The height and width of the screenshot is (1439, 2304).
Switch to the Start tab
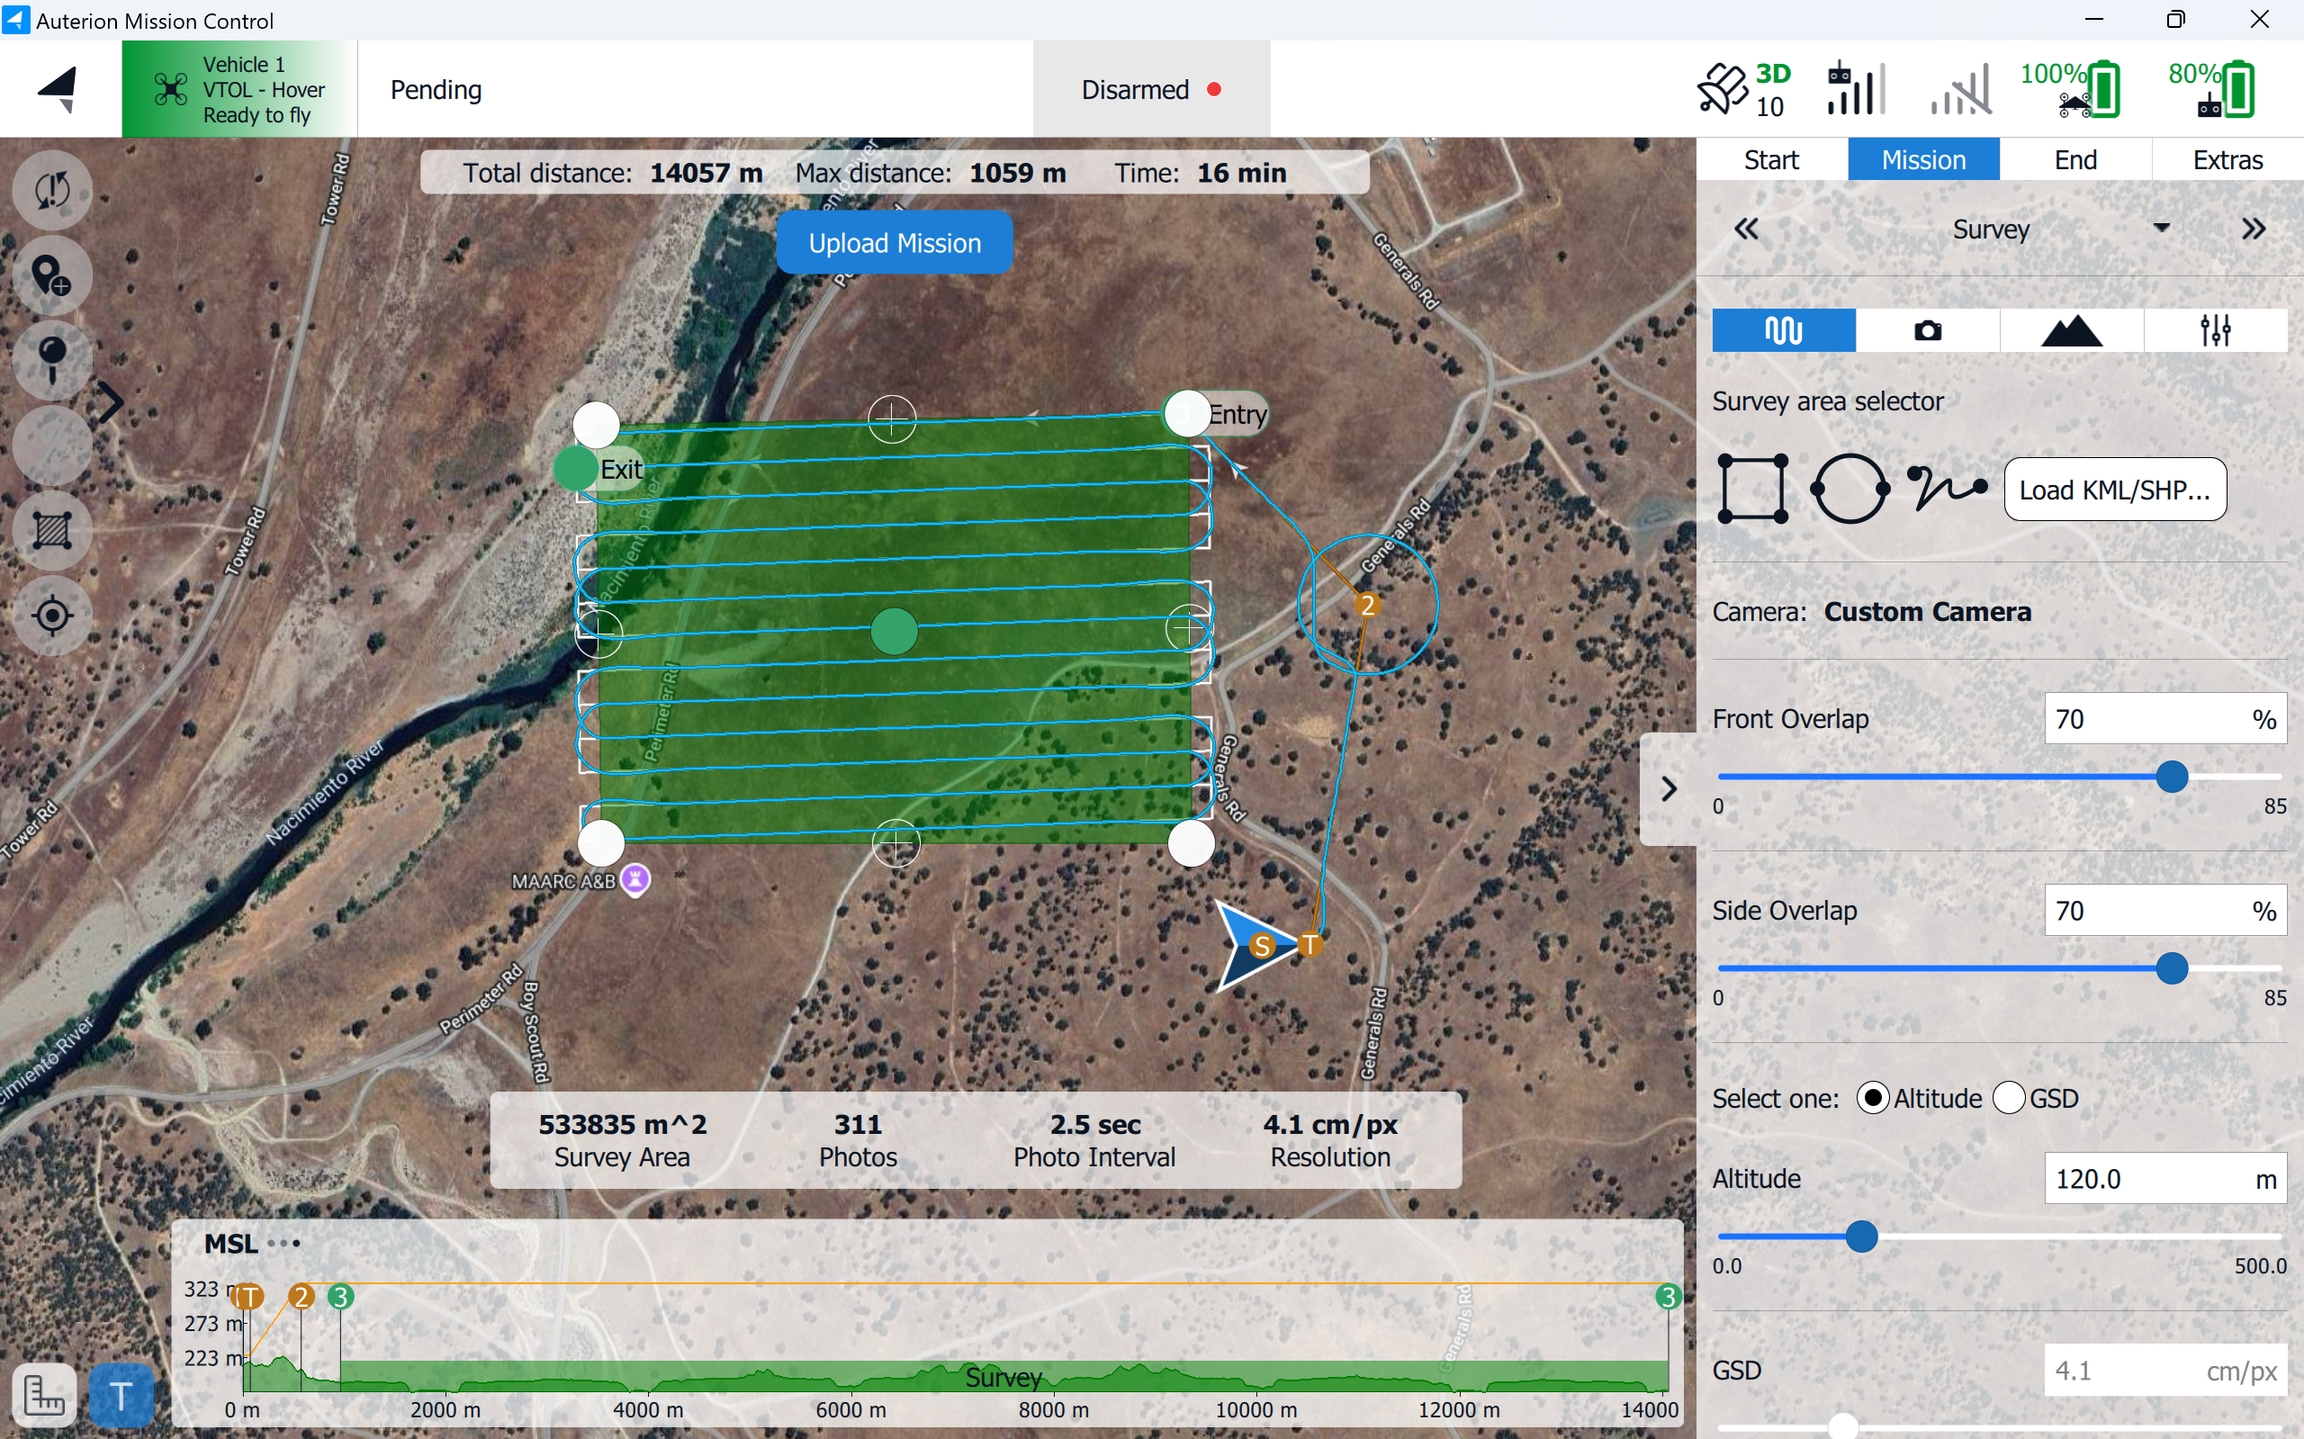[1771, 160]
